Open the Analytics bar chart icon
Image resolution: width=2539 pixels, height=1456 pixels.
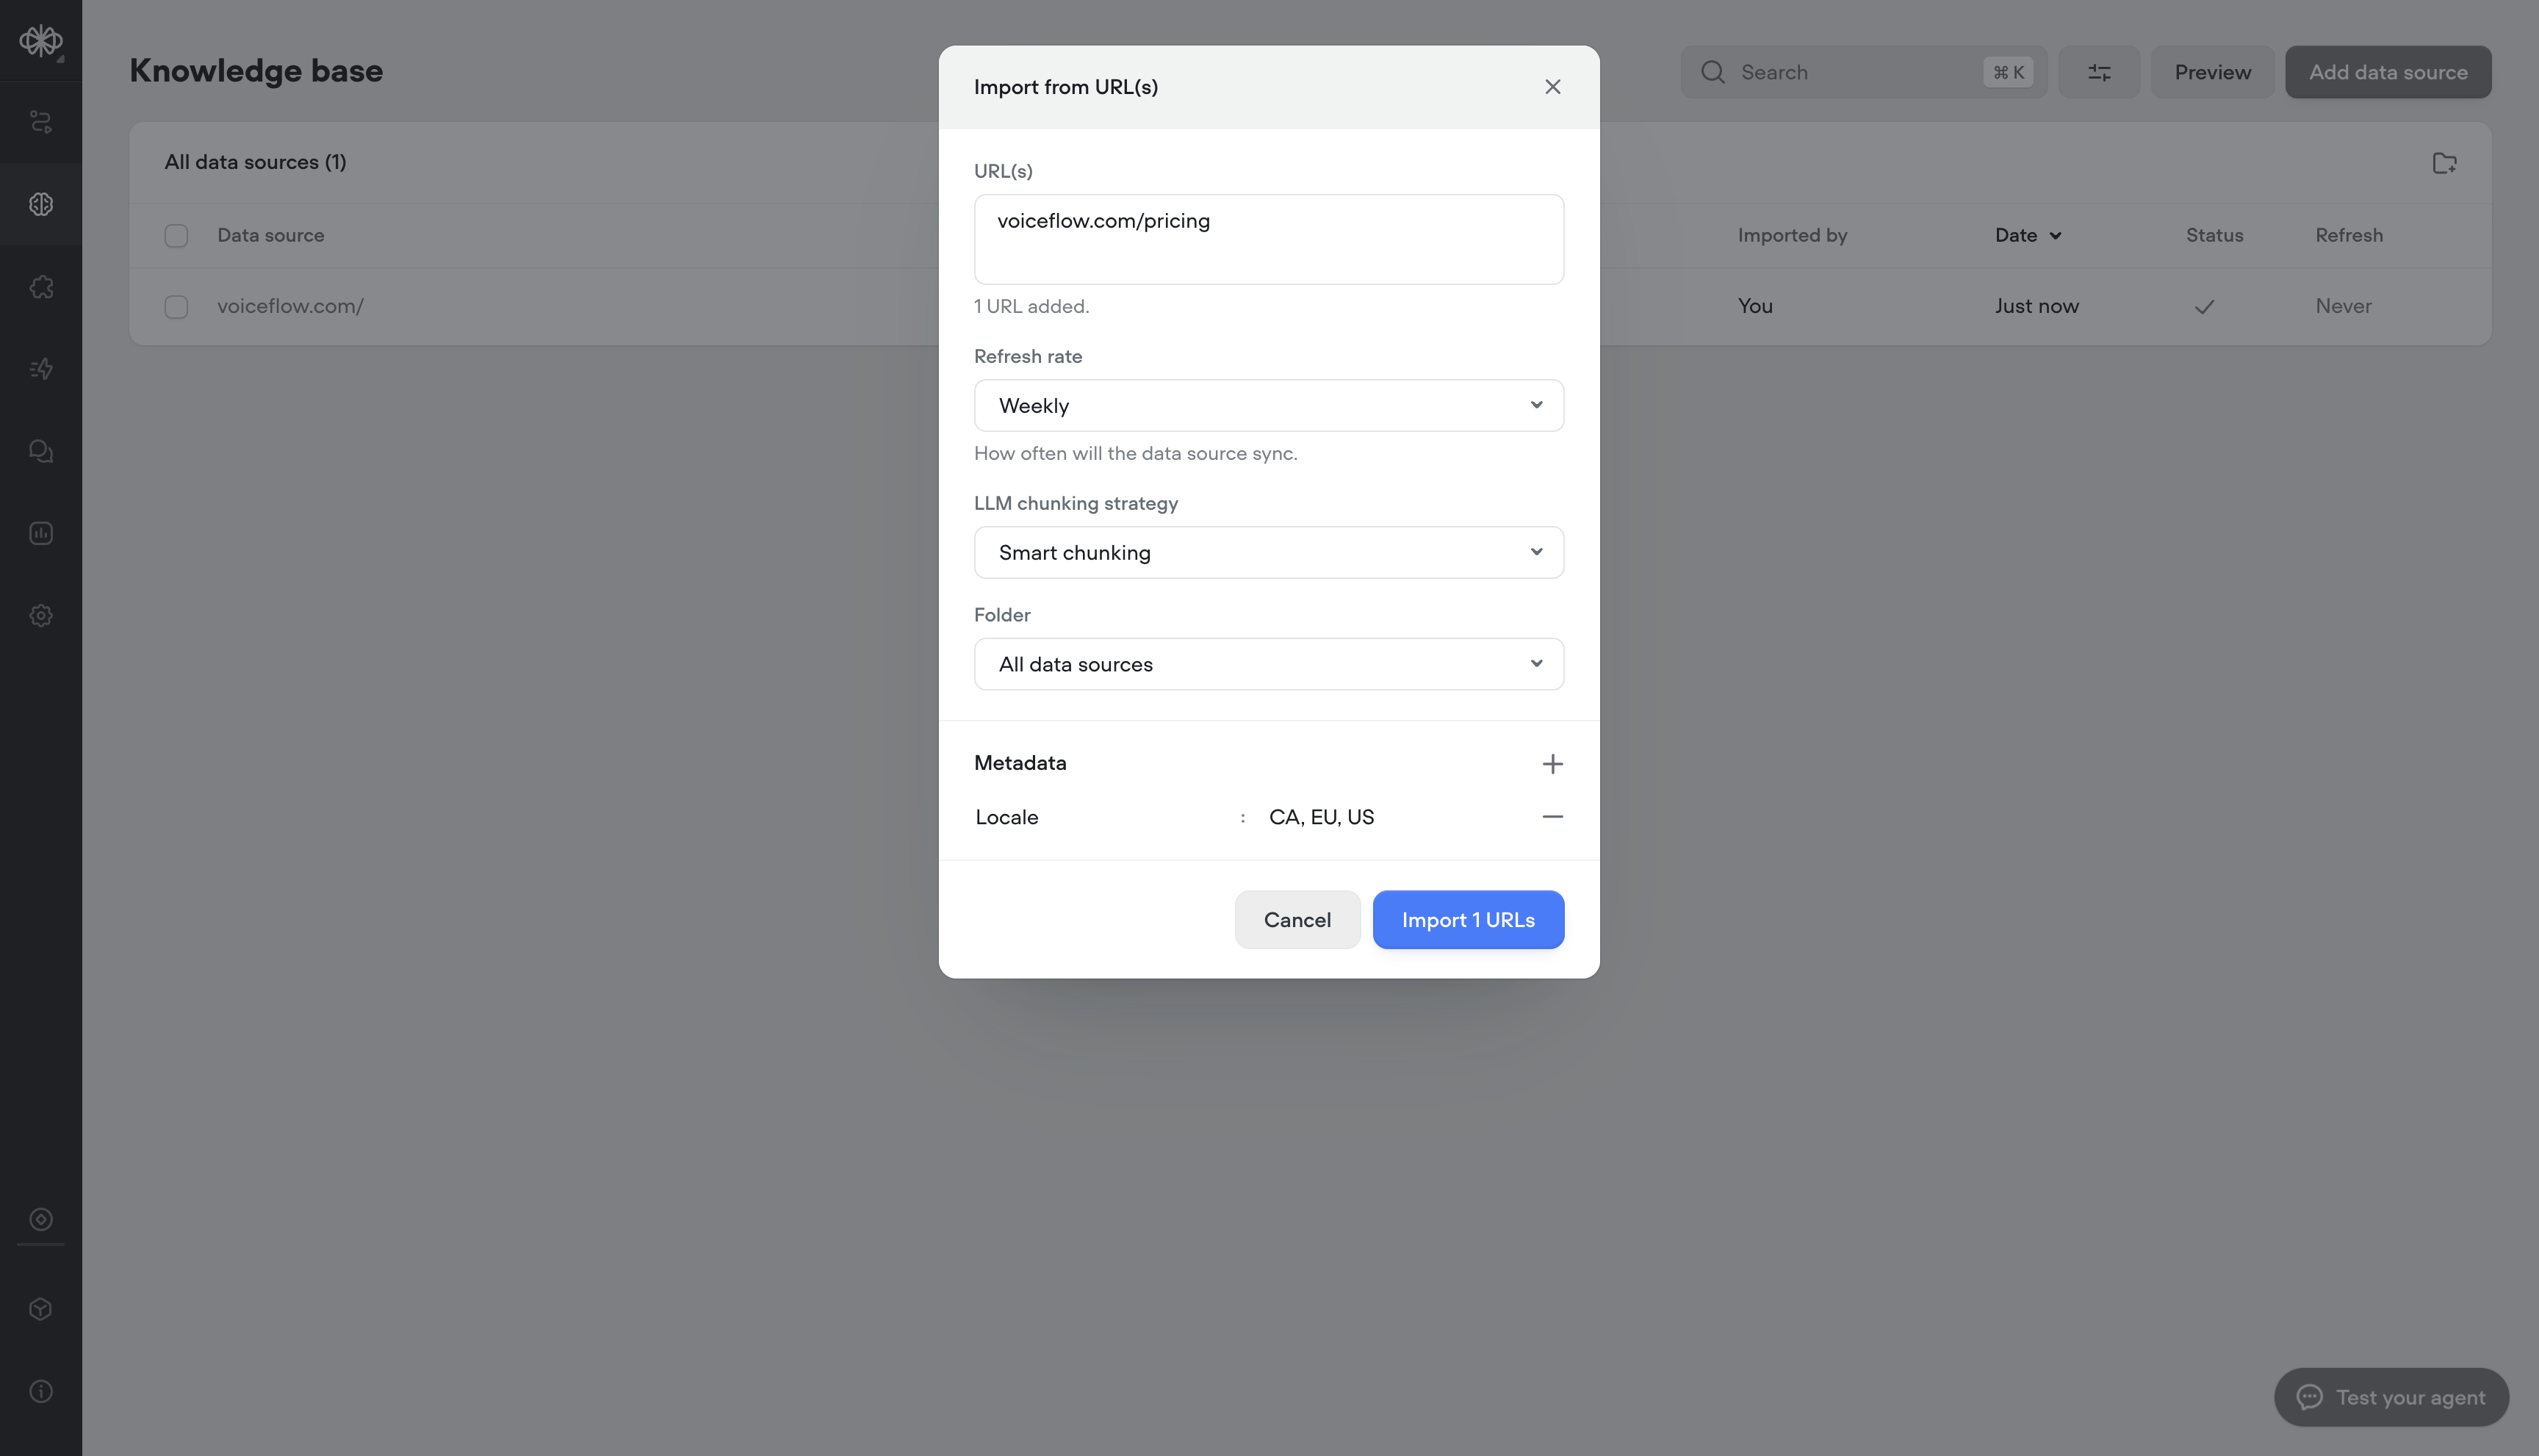coord(41,533)
